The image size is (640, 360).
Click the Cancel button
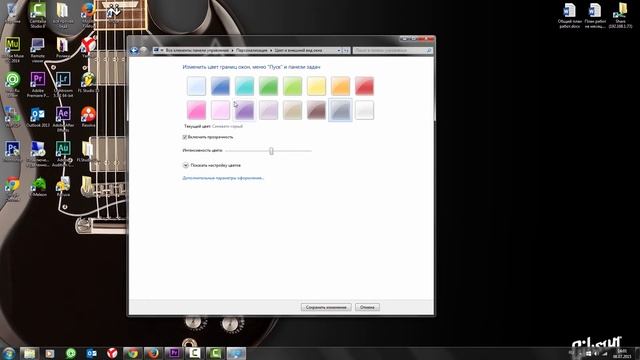(x=367, y=307)
